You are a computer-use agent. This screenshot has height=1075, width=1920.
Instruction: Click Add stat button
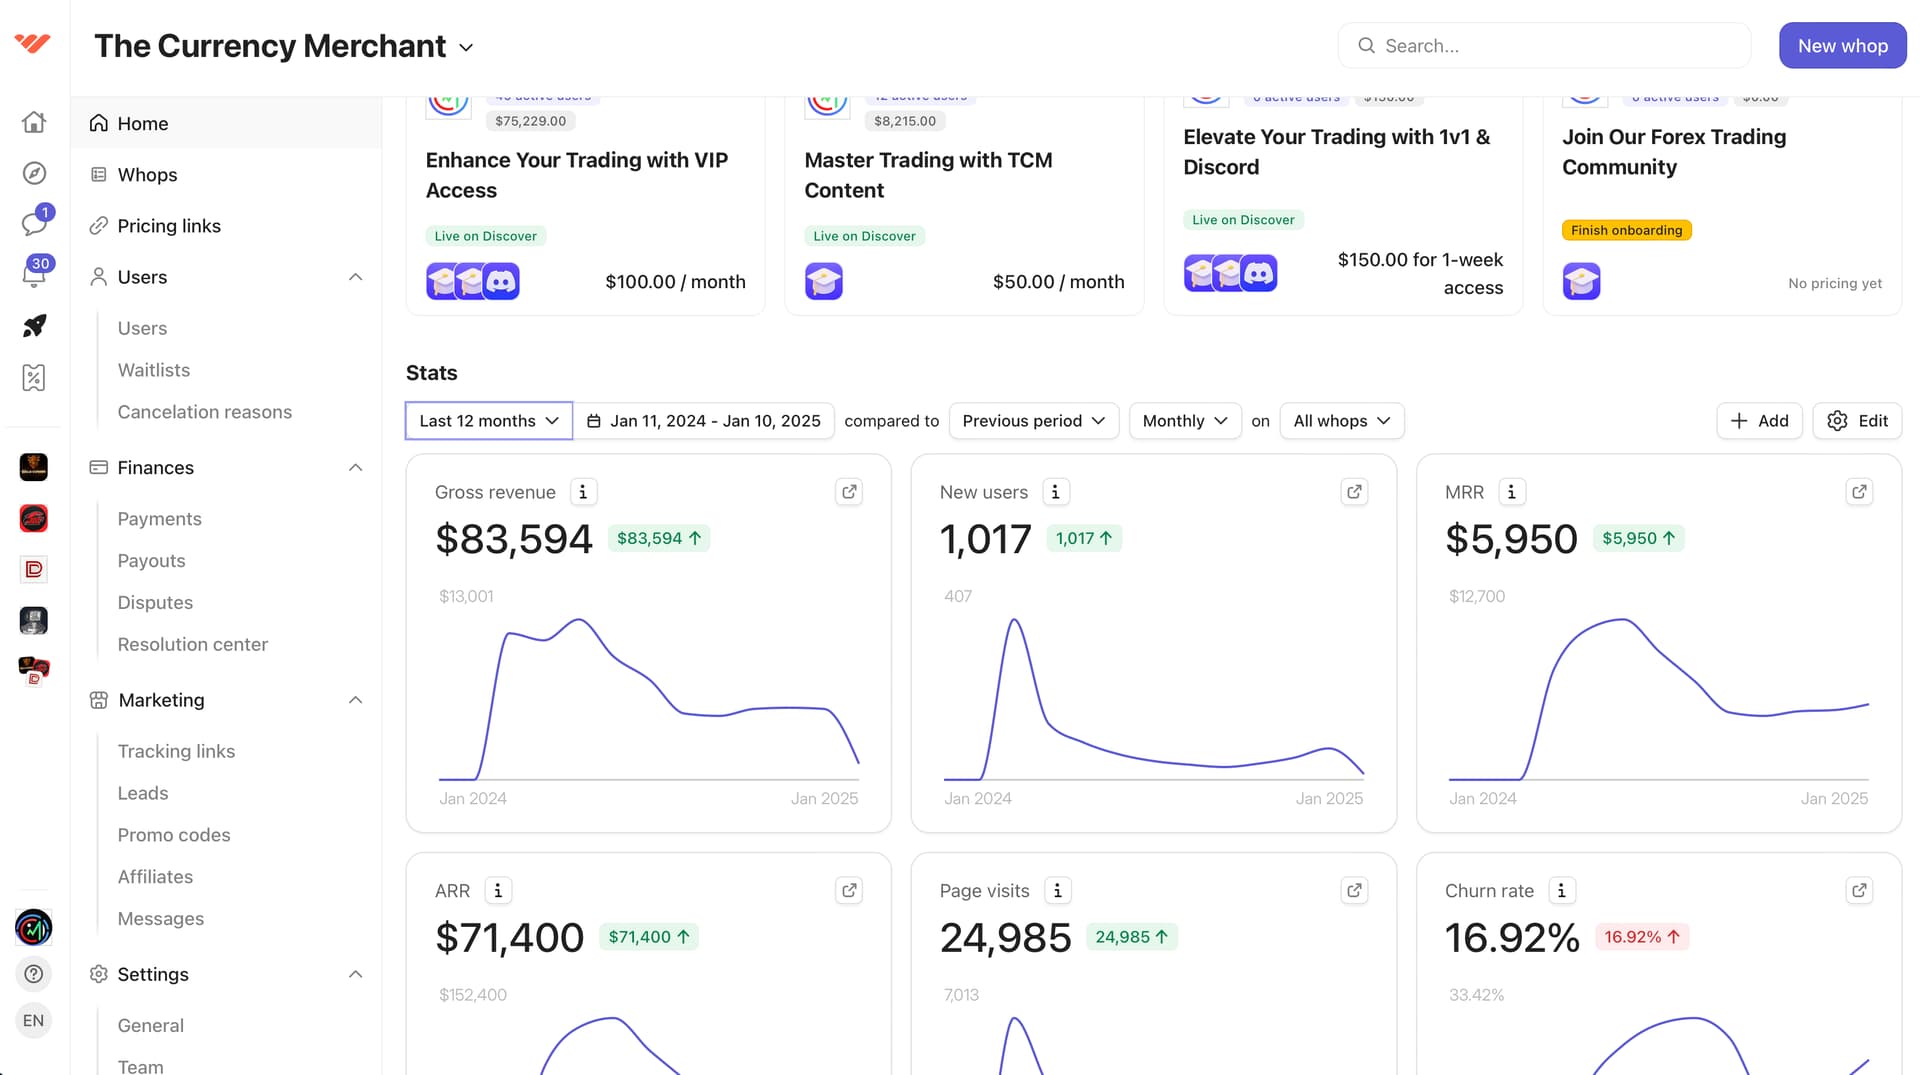[1759, 421]
